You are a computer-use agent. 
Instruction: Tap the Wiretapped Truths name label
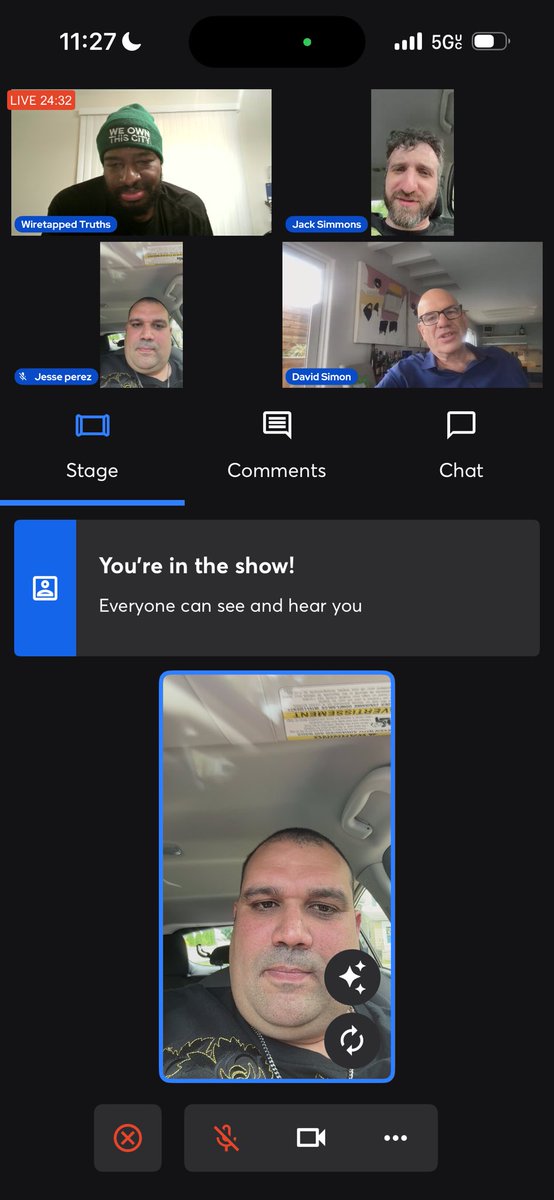tap(66, 224)
